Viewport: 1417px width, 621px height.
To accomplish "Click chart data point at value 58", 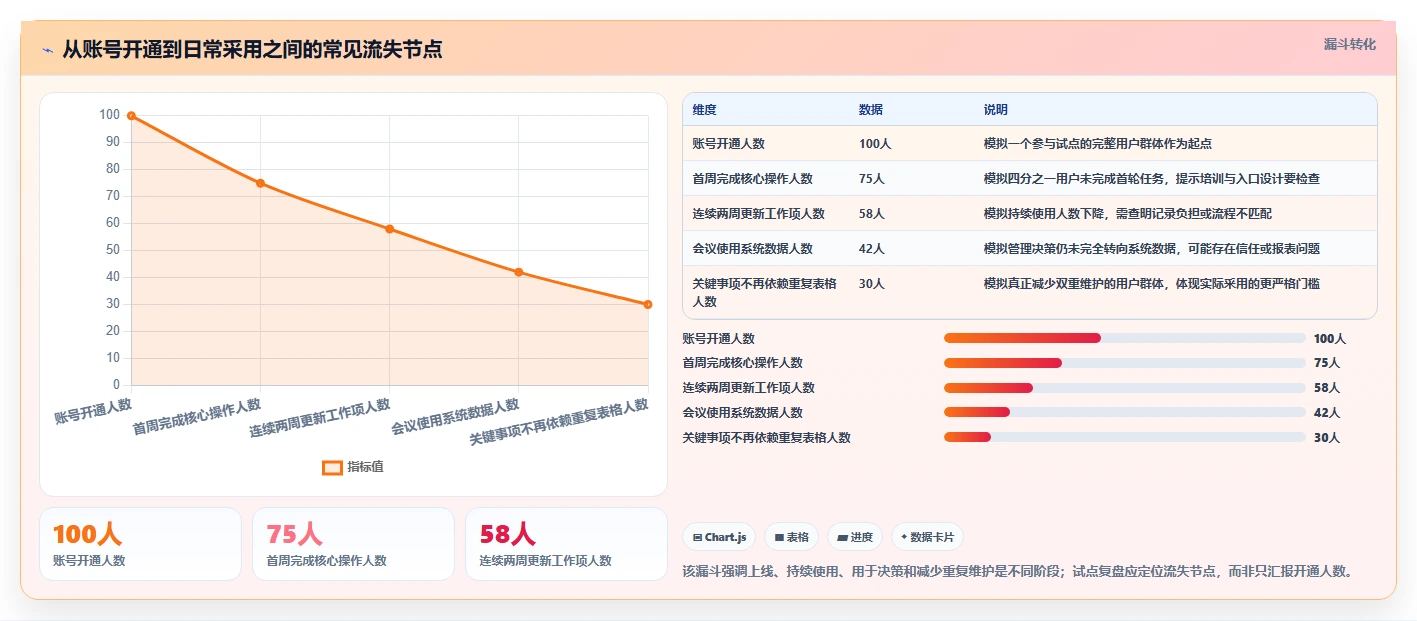I will [x=389, y=229].
